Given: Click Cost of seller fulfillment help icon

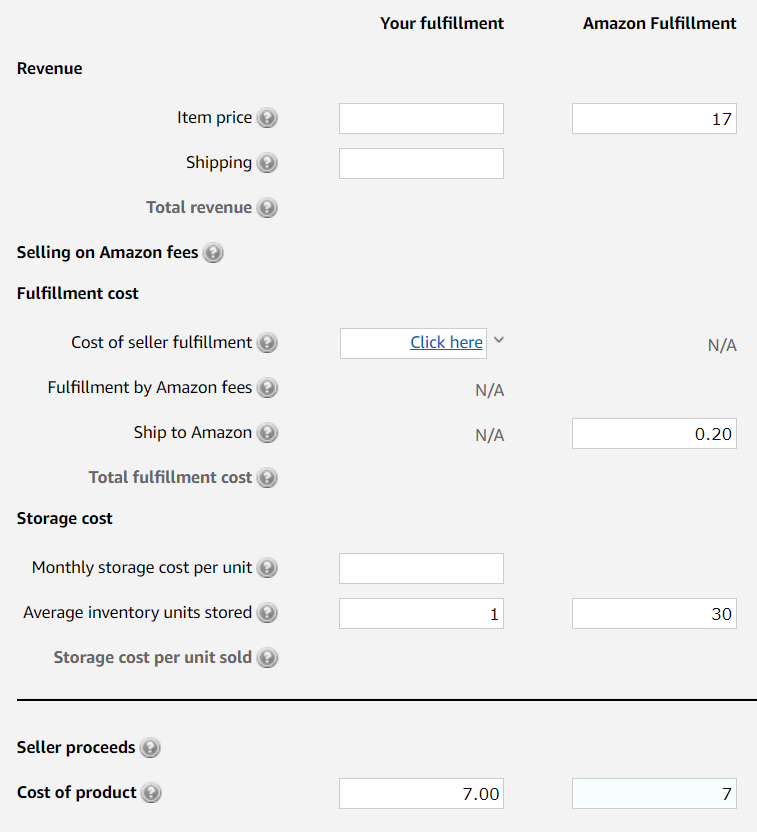Looking at the screenshot, I should click(267, 343).
